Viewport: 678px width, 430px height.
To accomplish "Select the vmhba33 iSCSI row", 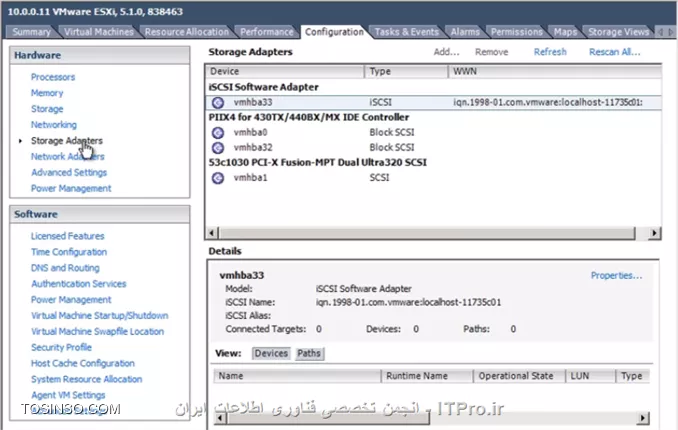I will tap(434, 103).
